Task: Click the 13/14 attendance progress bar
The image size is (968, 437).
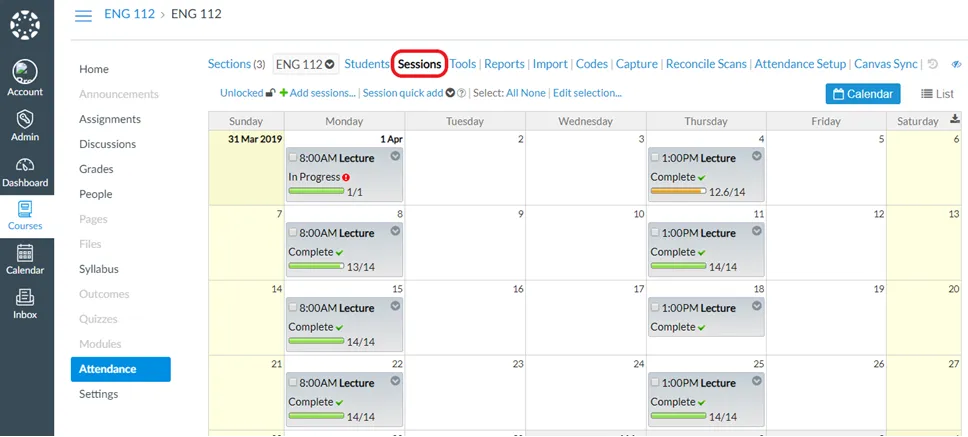Action: click(316, 267)
